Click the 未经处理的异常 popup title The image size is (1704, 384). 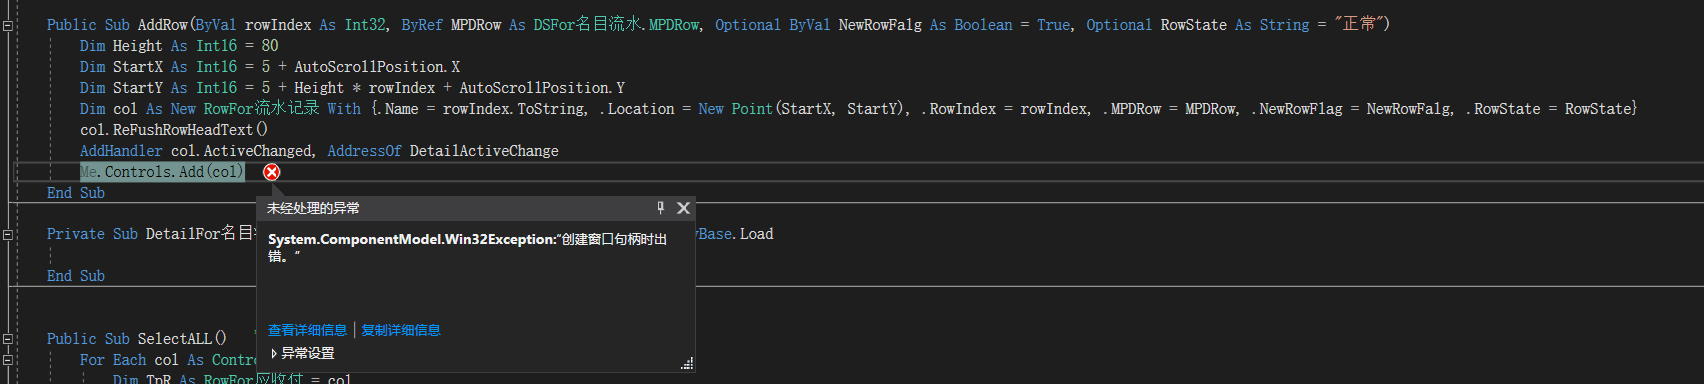point(313,208)
